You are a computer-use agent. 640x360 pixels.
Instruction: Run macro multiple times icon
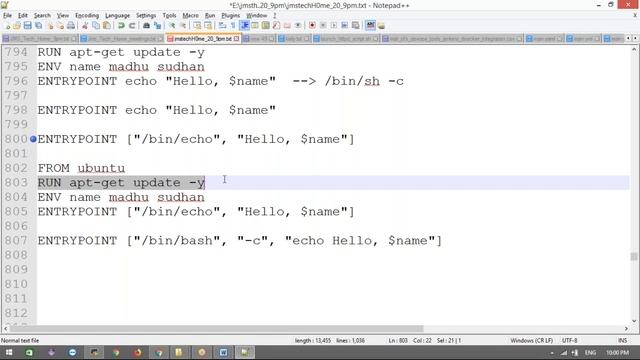pos(344,26)
